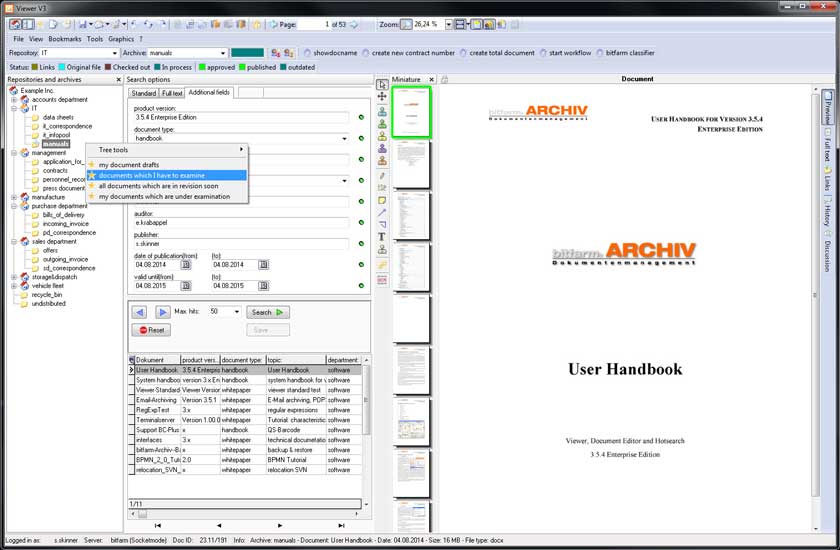The height and width of the screenshot is (550, 840).
Task: Expand the vehicle fleet tree node
Action: (x=14, y=286)
